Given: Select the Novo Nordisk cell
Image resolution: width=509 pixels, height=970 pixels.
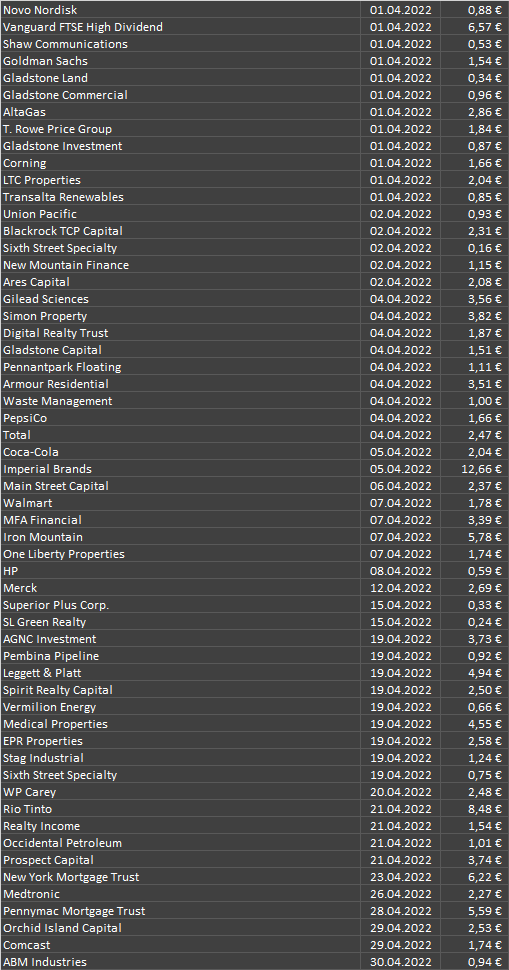Looking at the screenshot, I should (181, 10).
